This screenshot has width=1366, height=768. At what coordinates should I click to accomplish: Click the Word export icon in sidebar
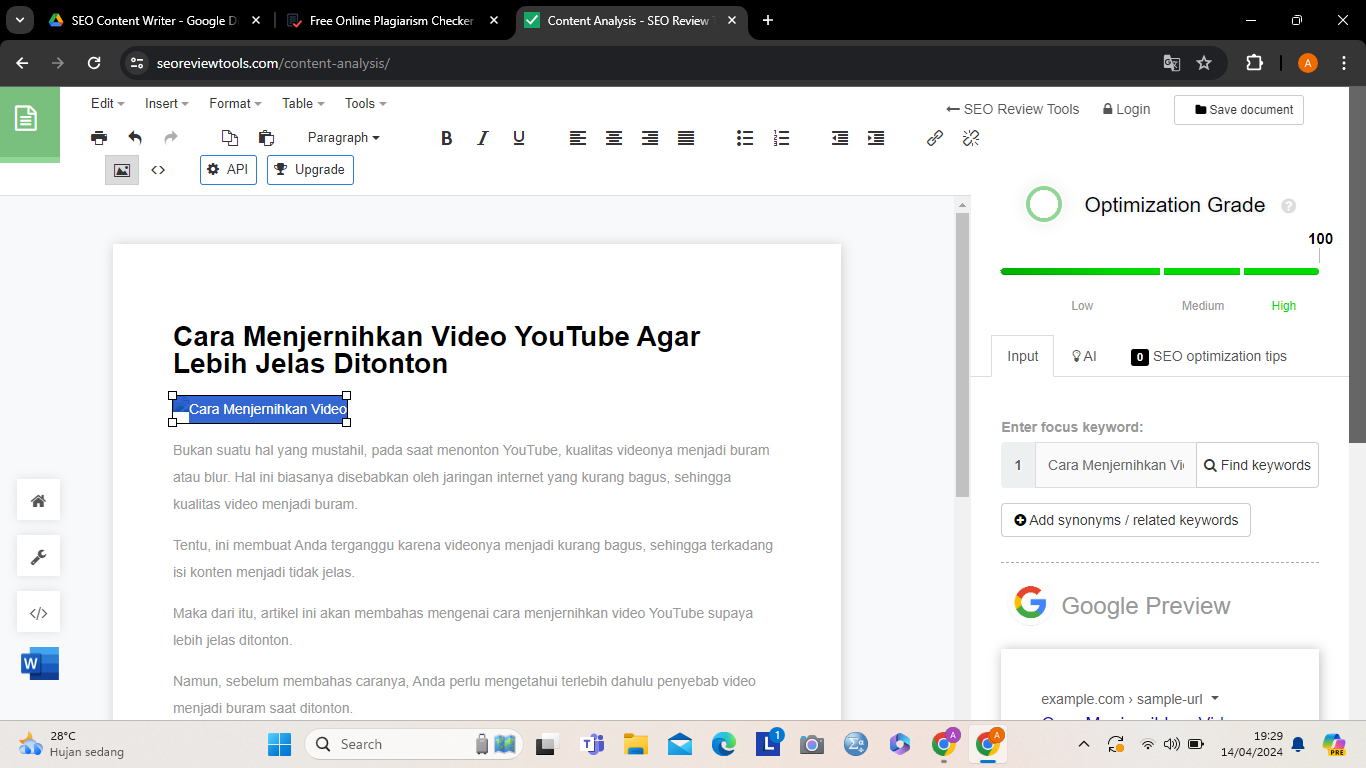pos(39,663)
